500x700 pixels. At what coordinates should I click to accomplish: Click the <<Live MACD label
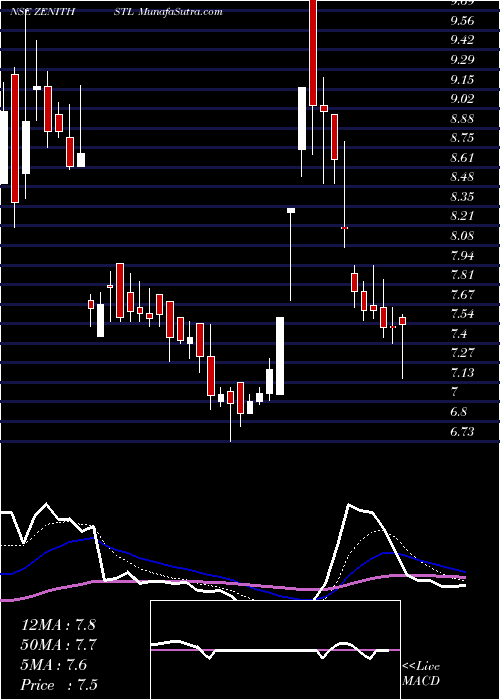[421, 674]
